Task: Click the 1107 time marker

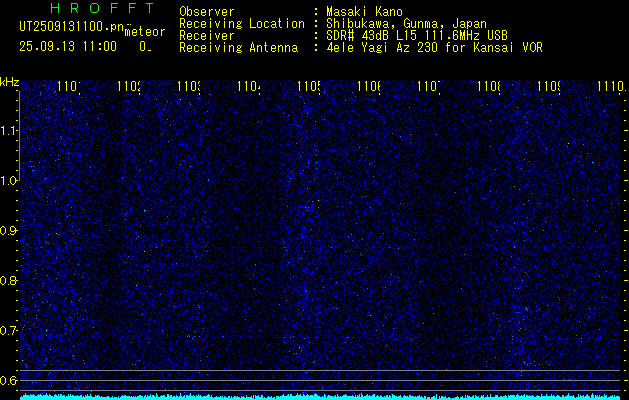Action: click(x=429, y=86)
